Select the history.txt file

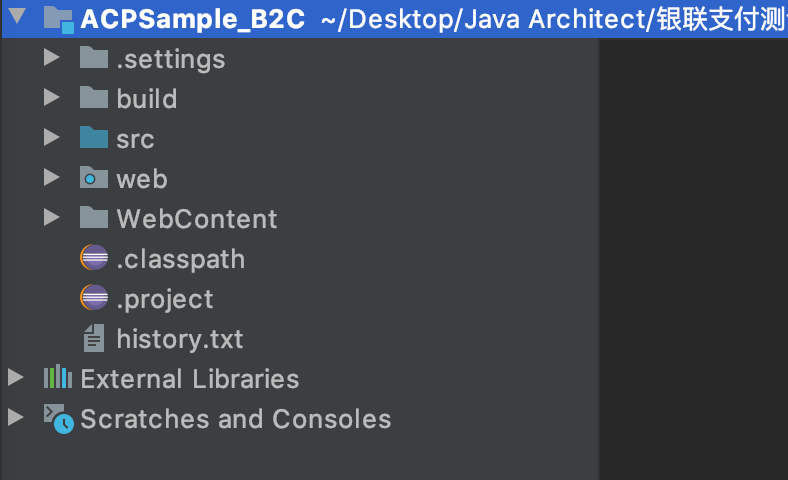pyautogui.click(x=180, y=339)
